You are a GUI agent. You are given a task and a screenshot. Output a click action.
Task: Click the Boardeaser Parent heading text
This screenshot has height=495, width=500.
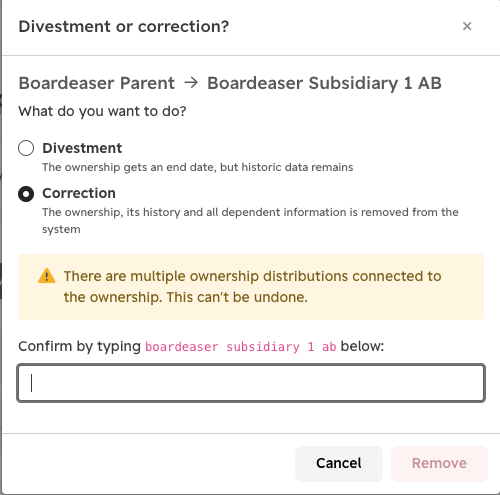click(x=97, y=83)
